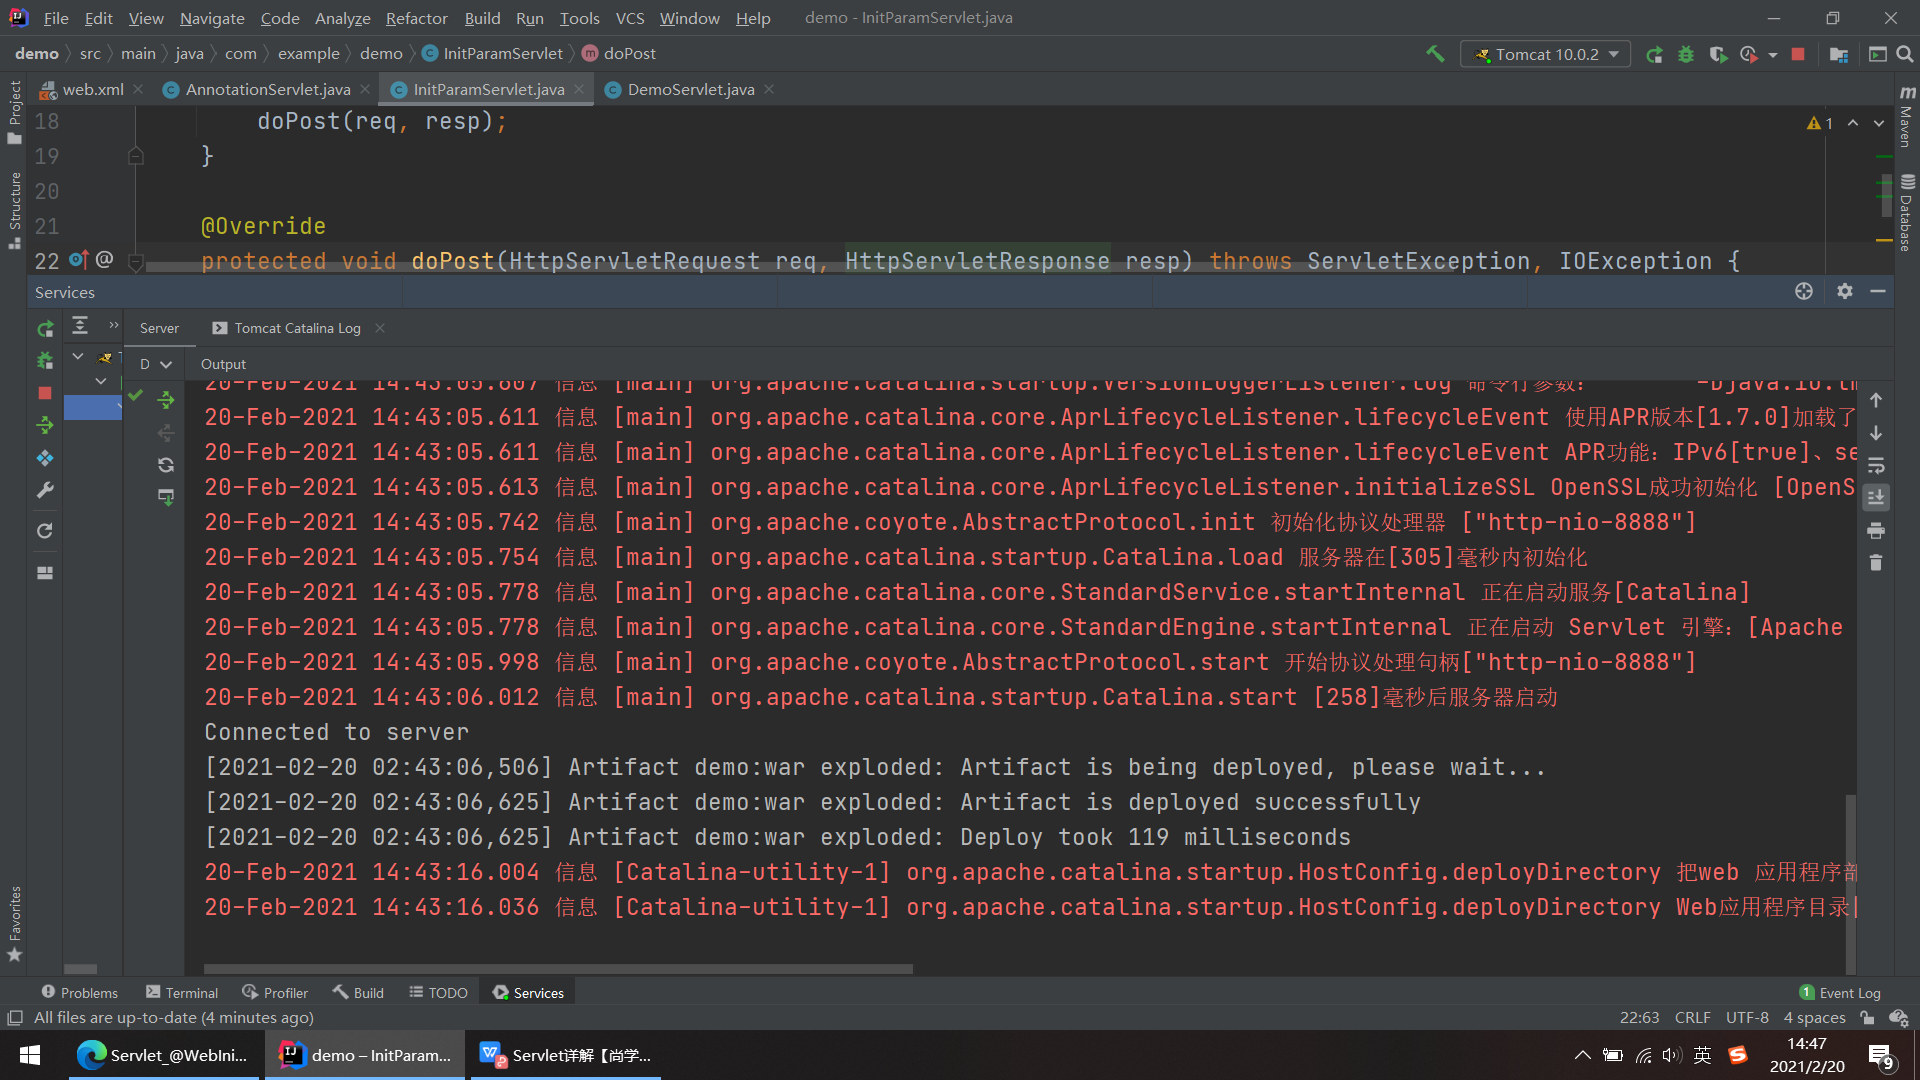Screen dimensions: 1920x1080
Task: Click the Expand All icon in Services tree
Action: pyautogui.click(x=80, y=326)
